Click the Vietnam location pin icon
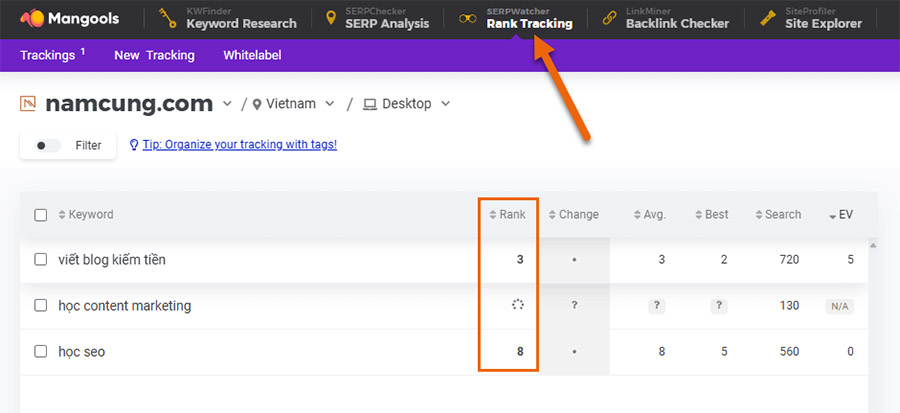 [x=257, y=104]
